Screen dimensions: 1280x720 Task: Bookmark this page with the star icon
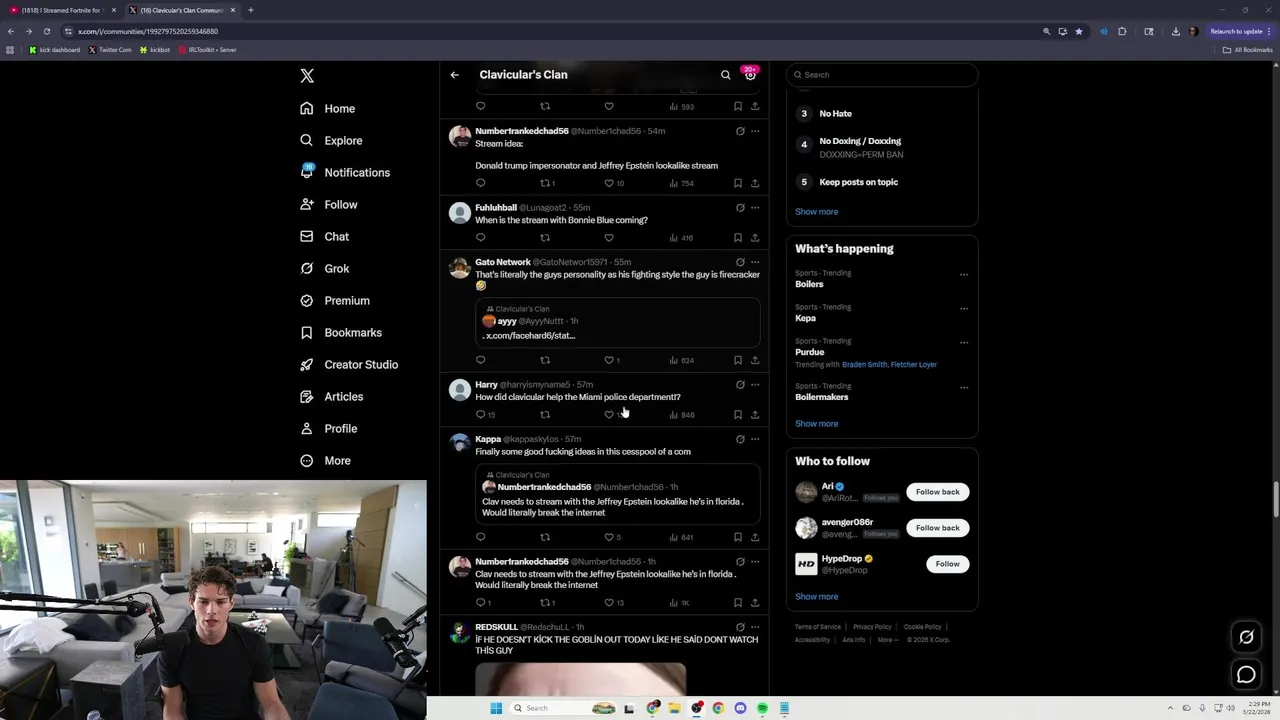click(1078, 31)
